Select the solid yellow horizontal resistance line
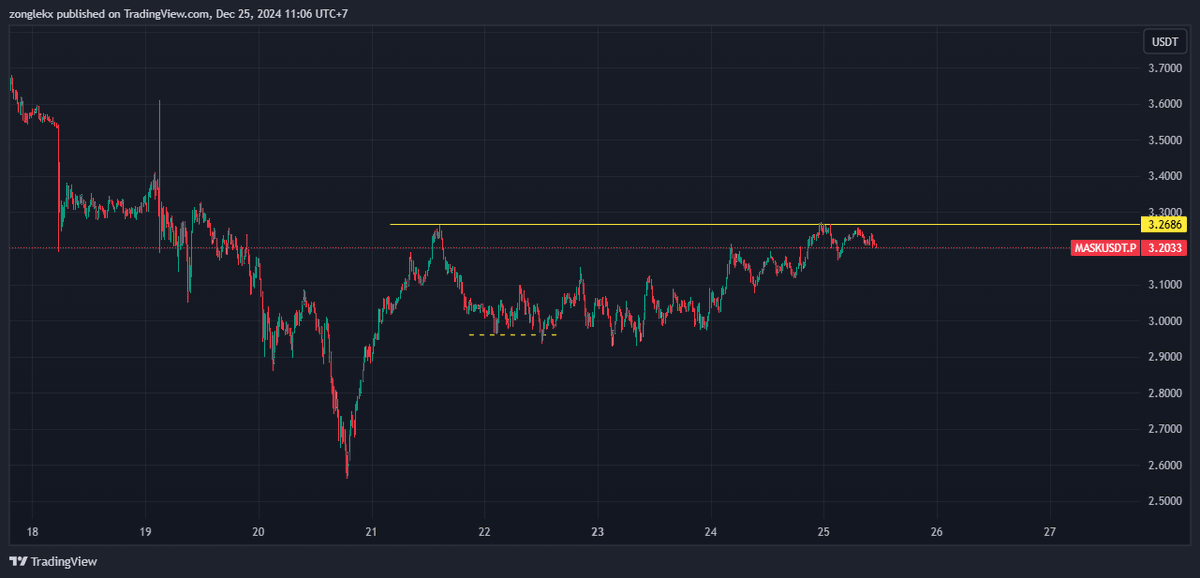The width and height of the screenshot is (1200, 578). tap(764, 224)
